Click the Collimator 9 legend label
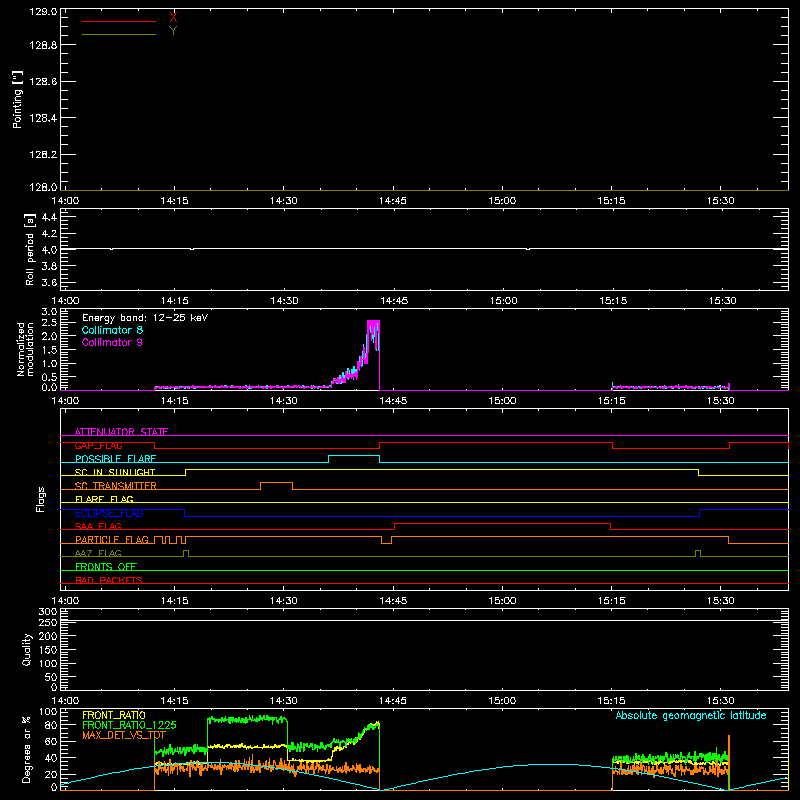This screenshot has height=800, width=800. pos(112,342)
